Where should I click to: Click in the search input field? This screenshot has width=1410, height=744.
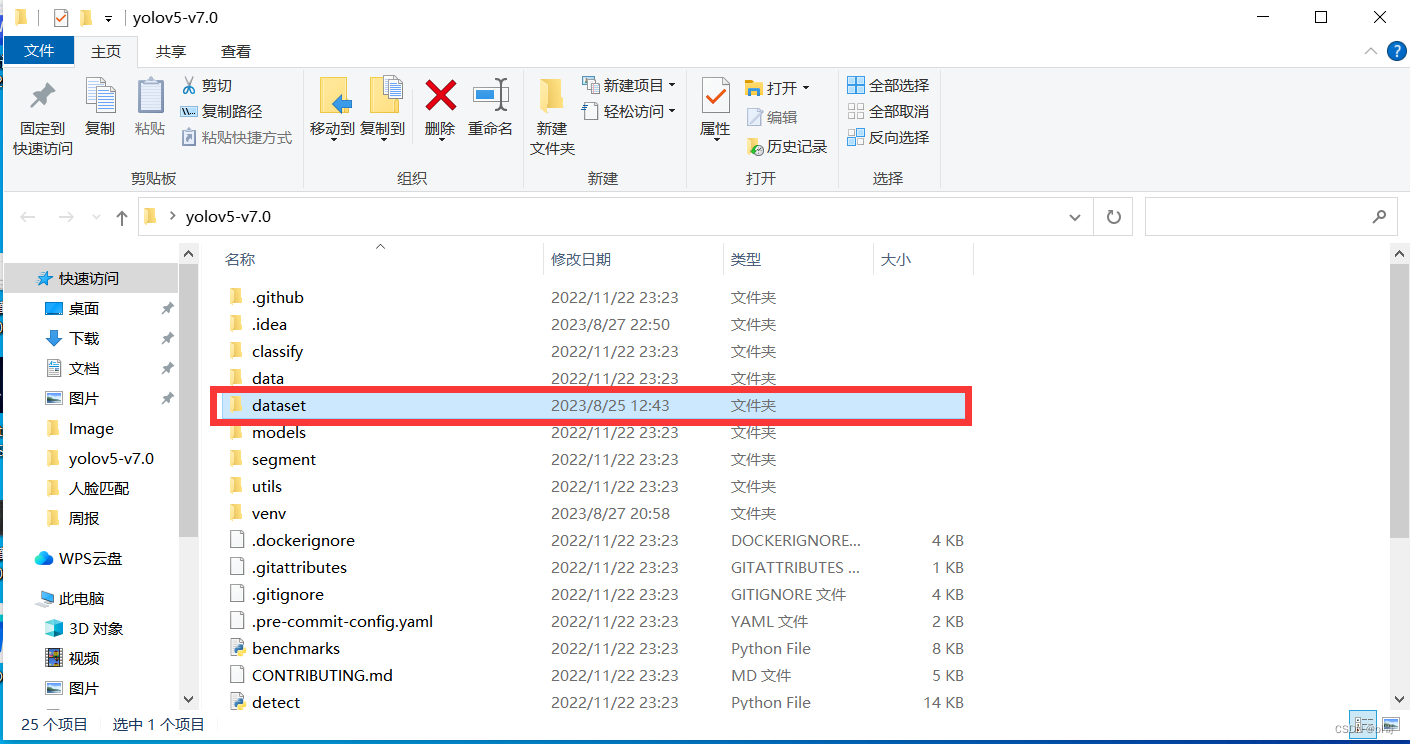click(1258, 216)
